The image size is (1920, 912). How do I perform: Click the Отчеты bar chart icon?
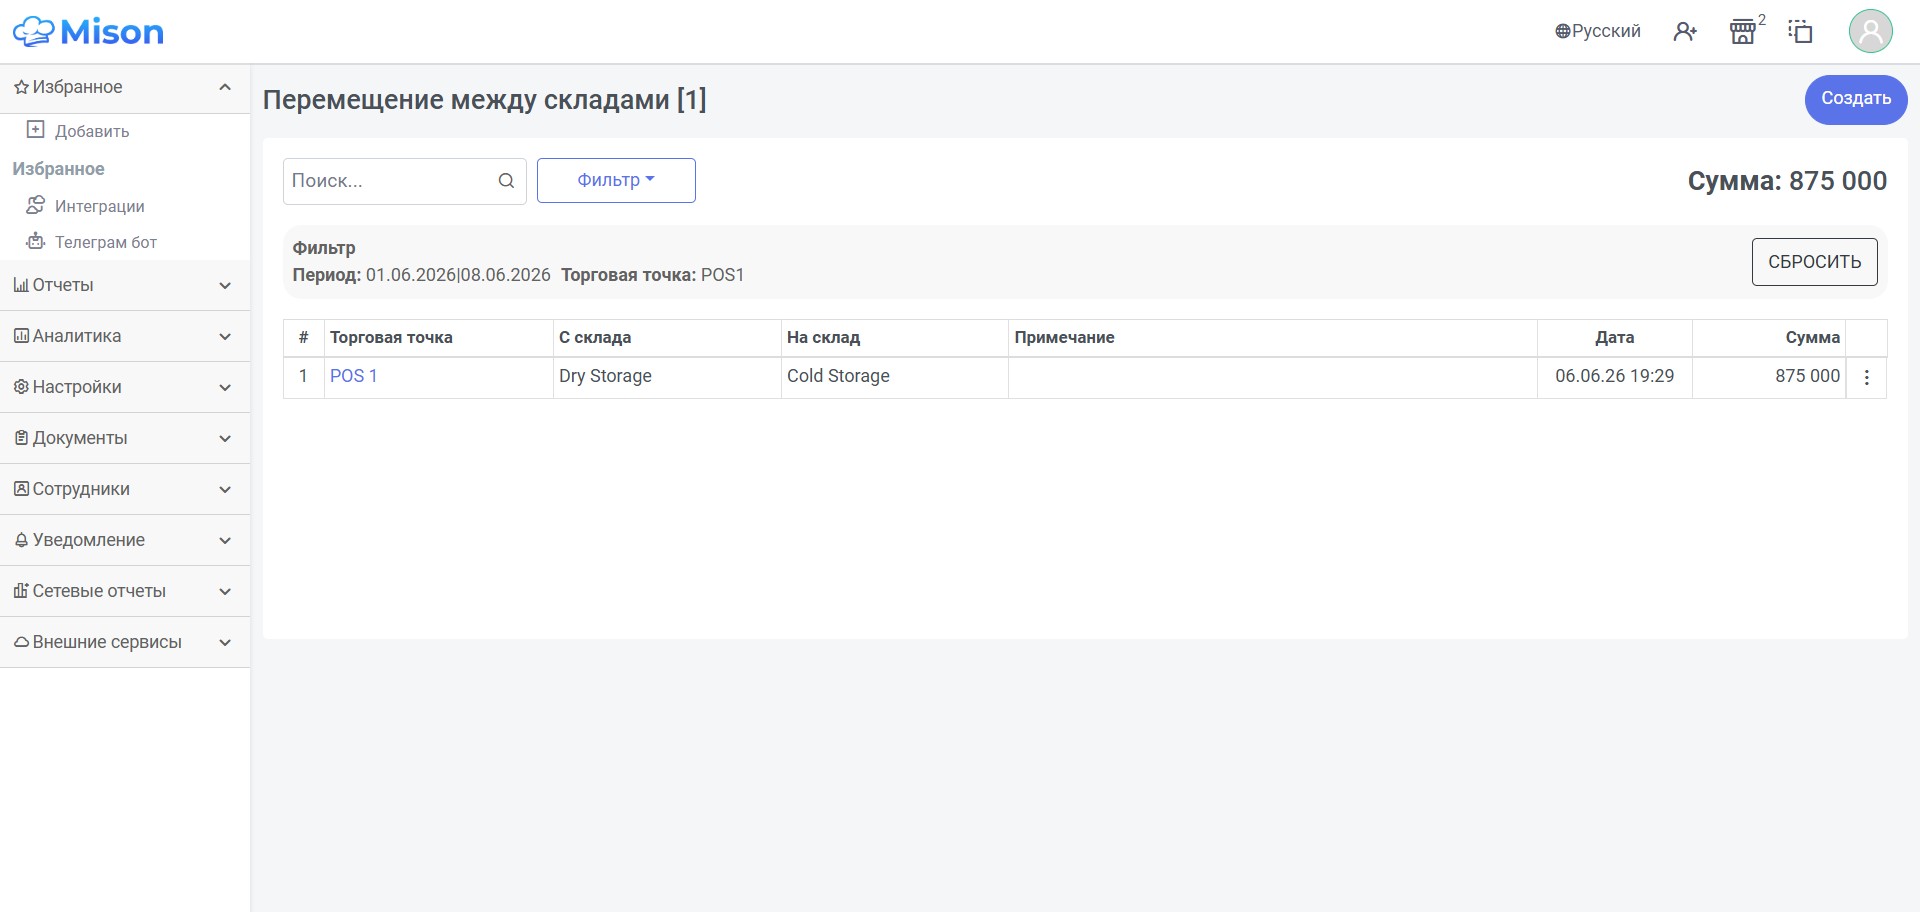21,285
